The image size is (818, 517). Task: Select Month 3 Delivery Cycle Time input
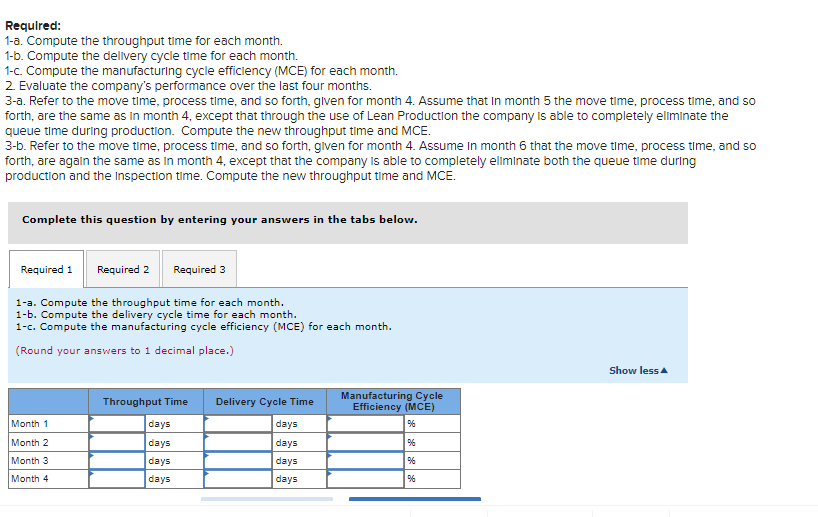(238, 461)
